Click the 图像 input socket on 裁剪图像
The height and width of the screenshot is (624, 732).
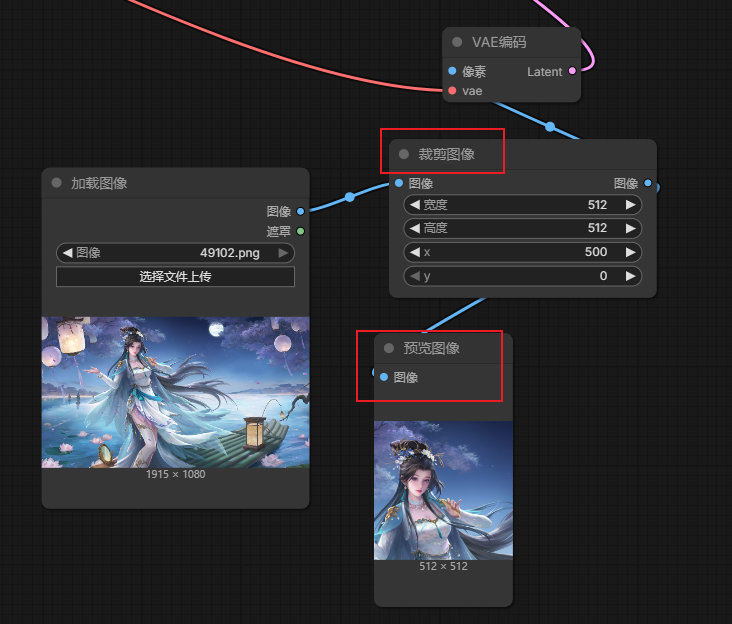pyautogui.click(x=399, y=183)
